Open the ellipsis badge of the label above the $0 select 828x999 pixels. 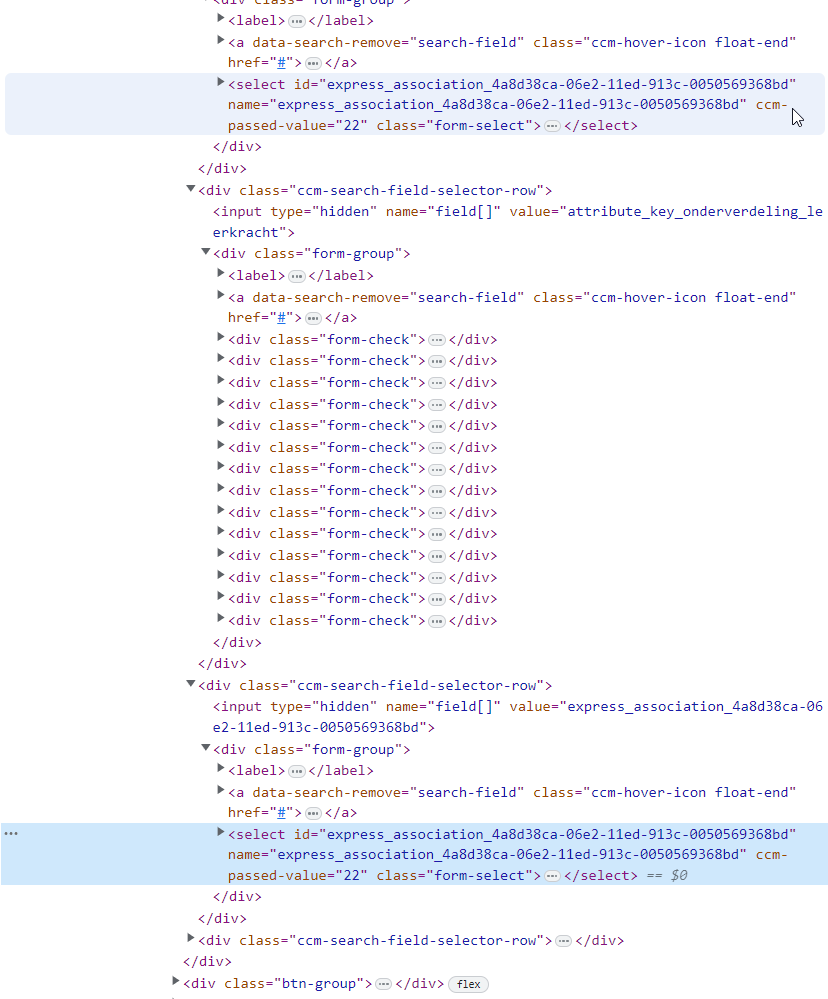297,772
